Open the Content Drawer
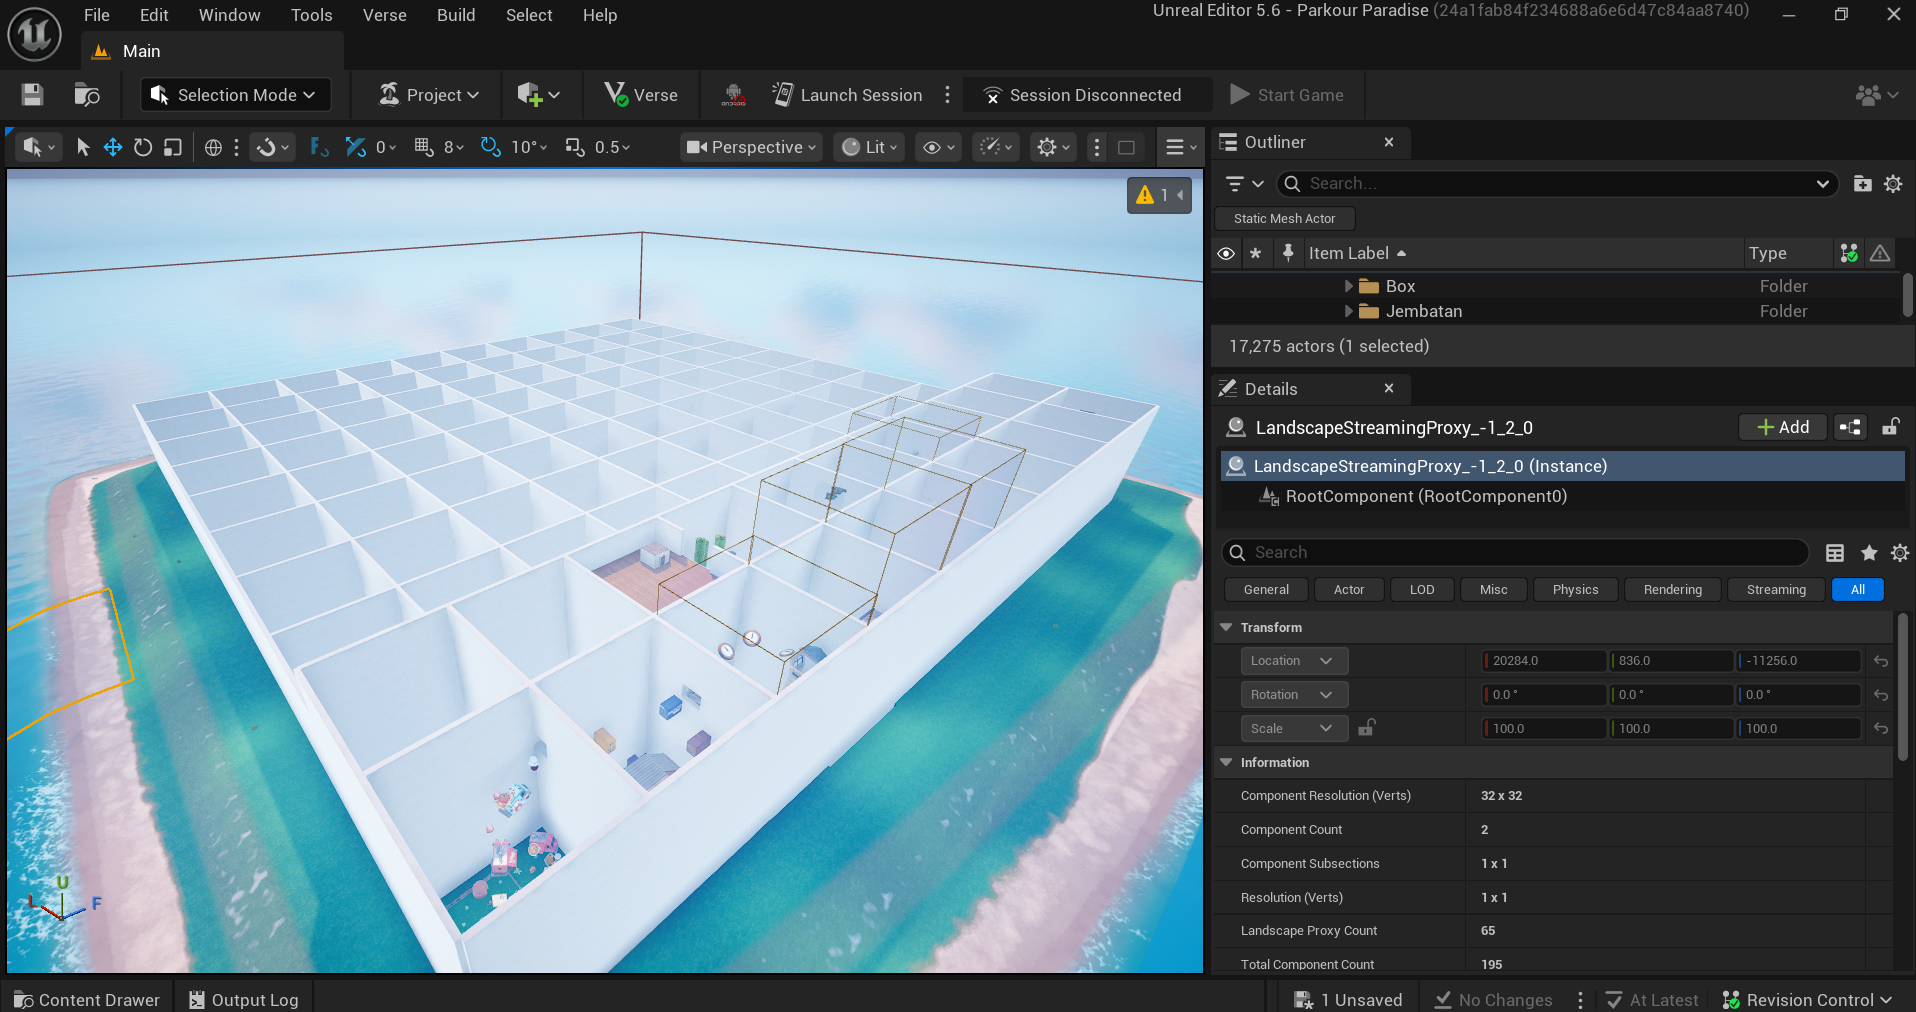1916x1012 pixels. (x=87, y=999)
